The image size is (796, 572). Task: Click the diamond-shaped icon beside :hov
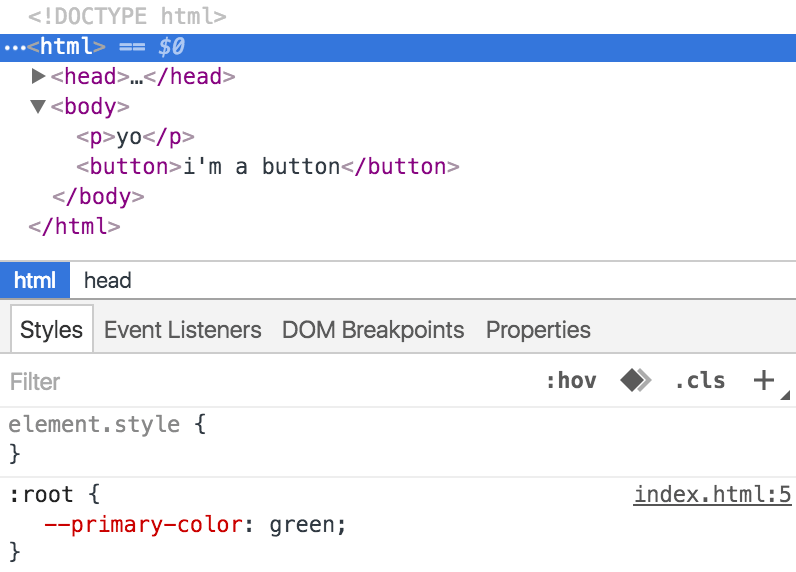pyautogui.click(x=635, y=380)
